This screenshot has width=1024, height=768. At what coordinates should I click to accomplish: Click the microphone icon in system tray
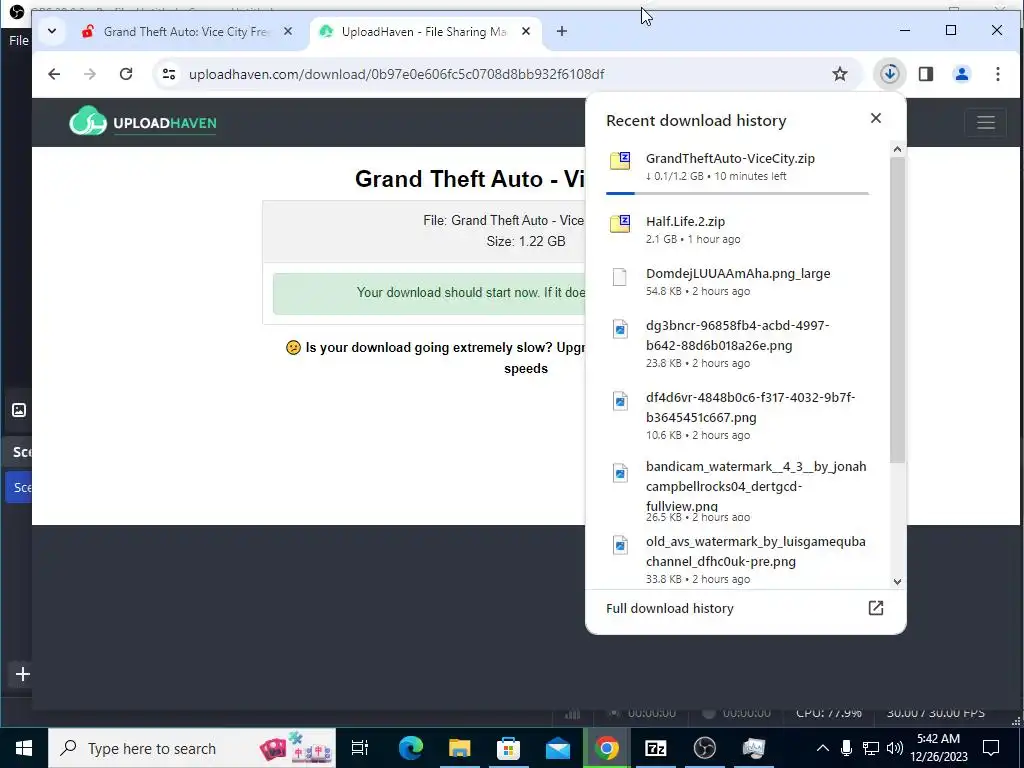(x=846, y=748)
